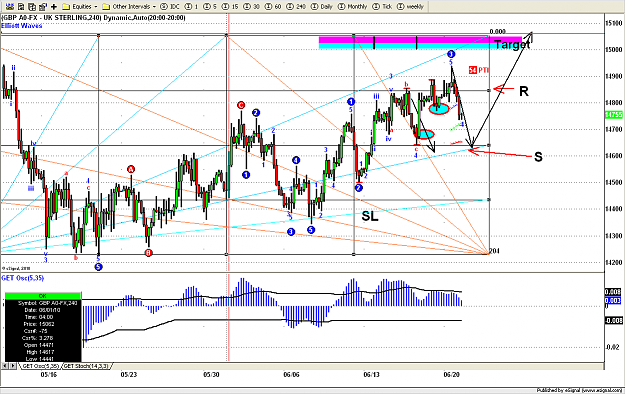The height and width of the screenshot is (394, 625).
Task: Expand the Other Intervals dropdown
Action: point(129,6)
